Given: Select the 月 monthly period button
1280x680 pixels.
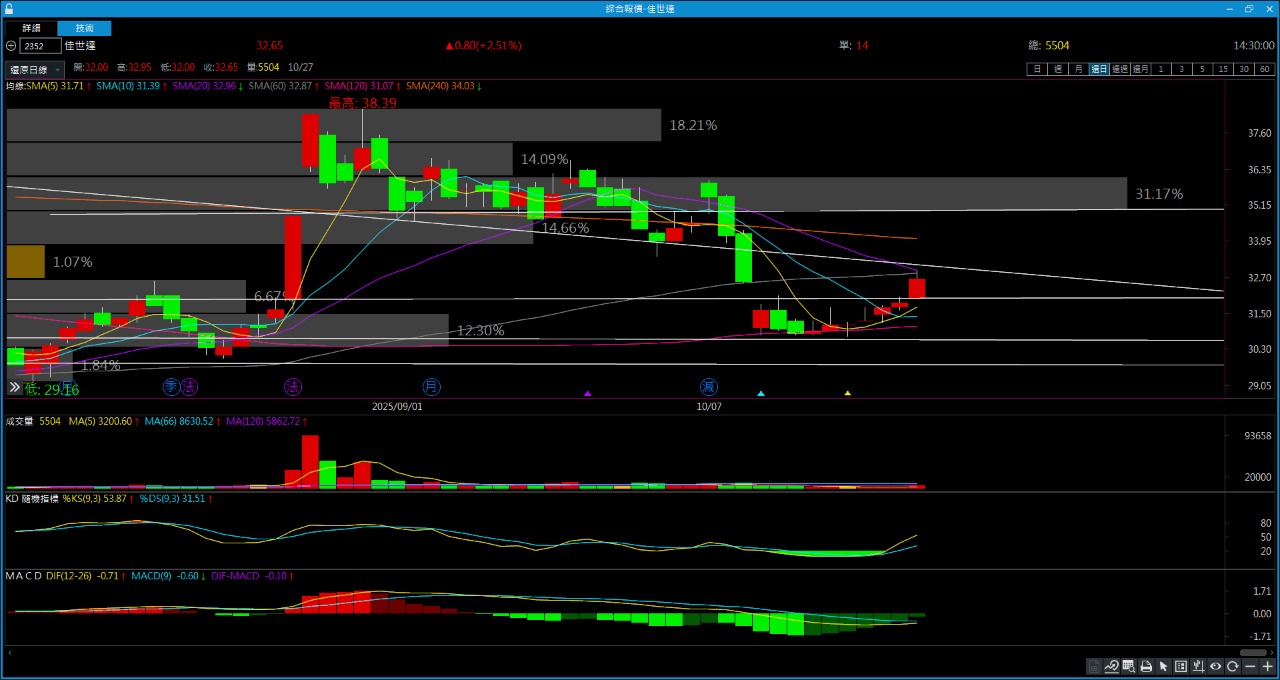Looking at the screenshot, I should click(x=1078, y=69).
